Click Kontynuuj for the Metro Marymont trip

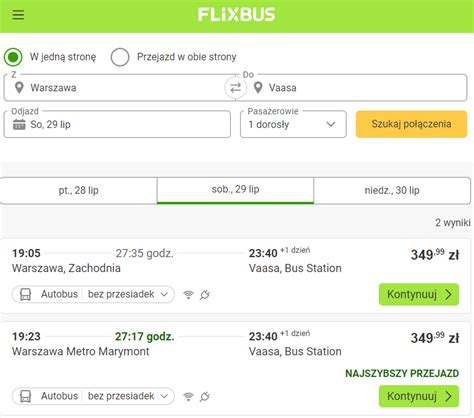pyautogui.click(x=419, y=396)
